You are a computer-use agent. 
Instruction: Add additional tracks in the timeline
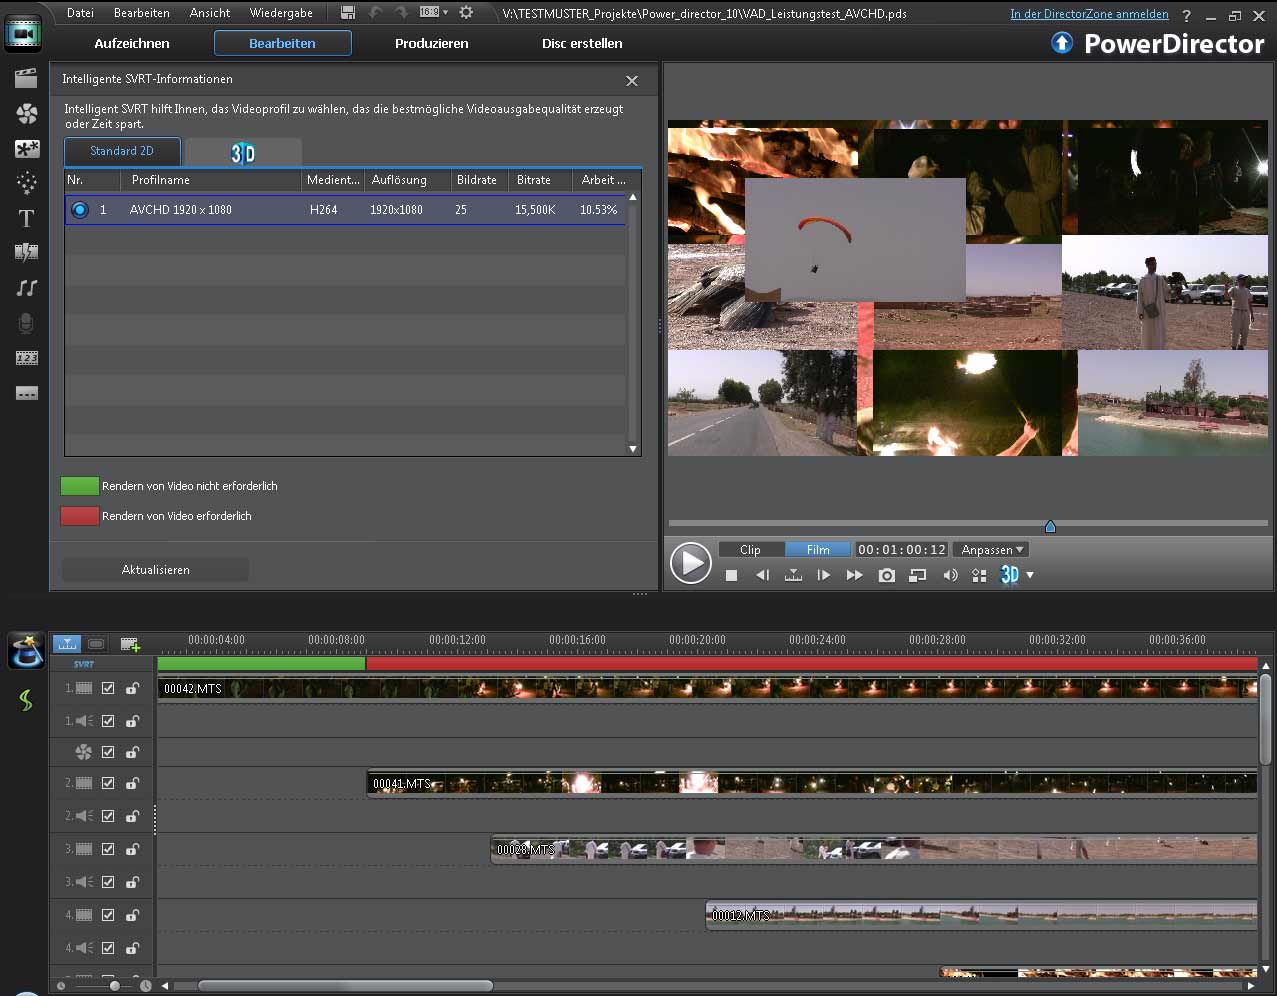click(130, 644)
